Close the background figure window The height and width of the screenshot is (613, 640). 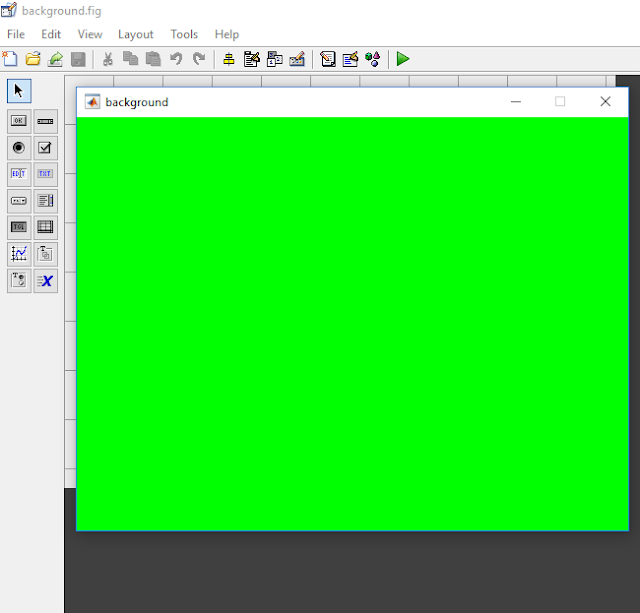[x=605, y=102]
